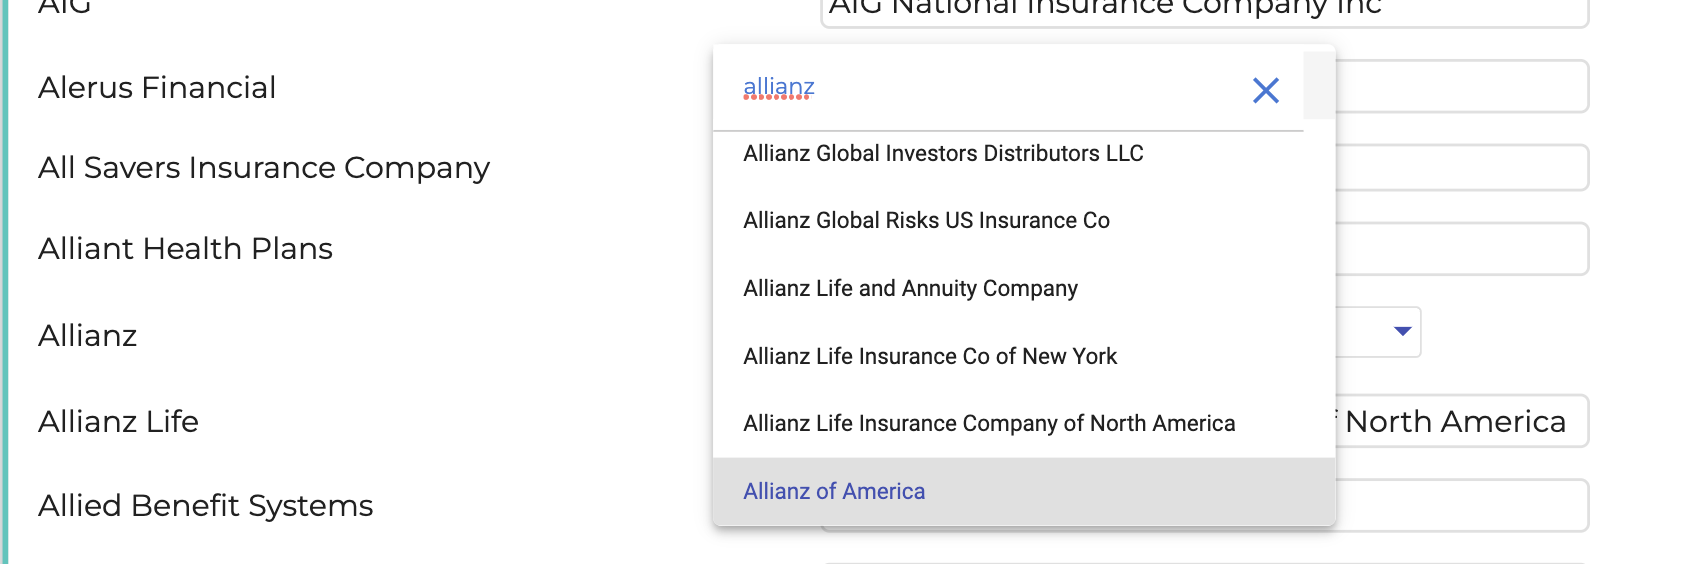Click the Alliant Health Plans label
This screenshot has height=564, width=1686.
(x=185, y=249)
